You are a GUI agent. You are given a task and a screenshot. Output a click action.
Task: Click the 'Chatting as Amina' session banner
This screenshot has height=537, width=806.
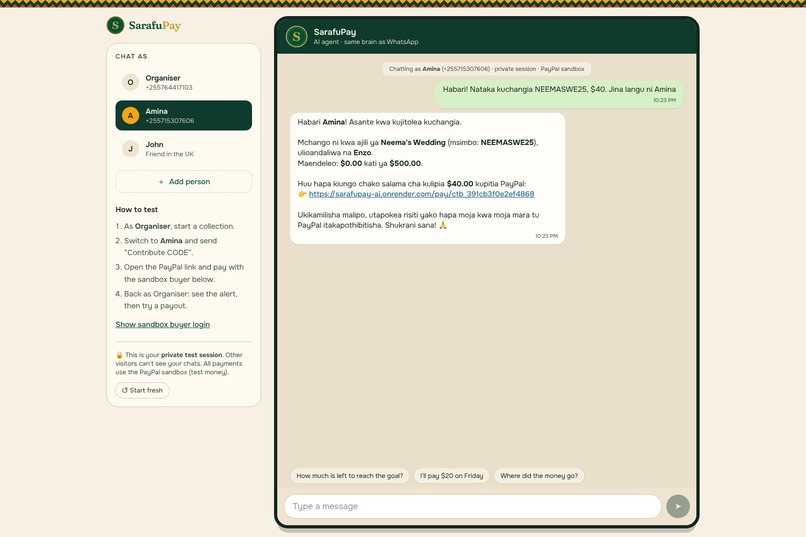(x=486, y=69)
